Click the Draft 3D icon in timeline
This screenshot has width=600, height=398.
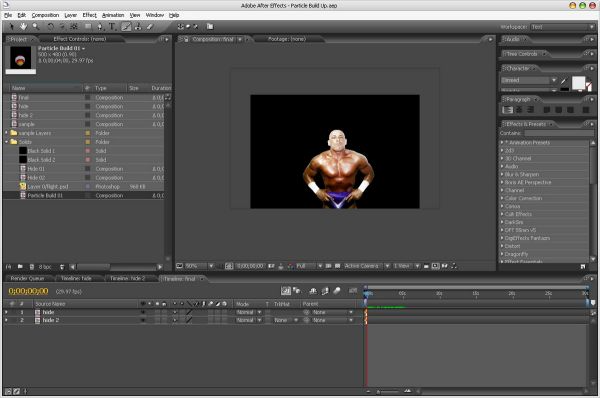pos(297,291)
